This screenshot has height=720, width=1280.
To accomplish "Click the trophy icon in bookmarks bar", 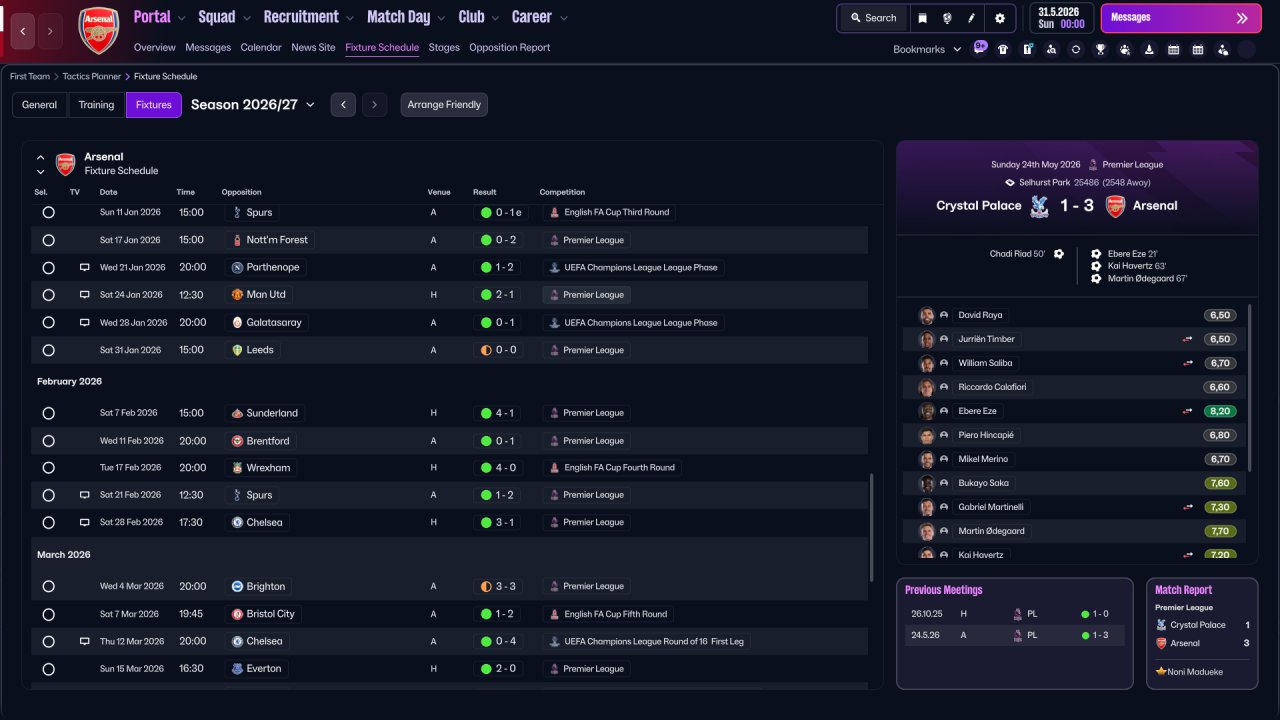I will click(1100, 49).
